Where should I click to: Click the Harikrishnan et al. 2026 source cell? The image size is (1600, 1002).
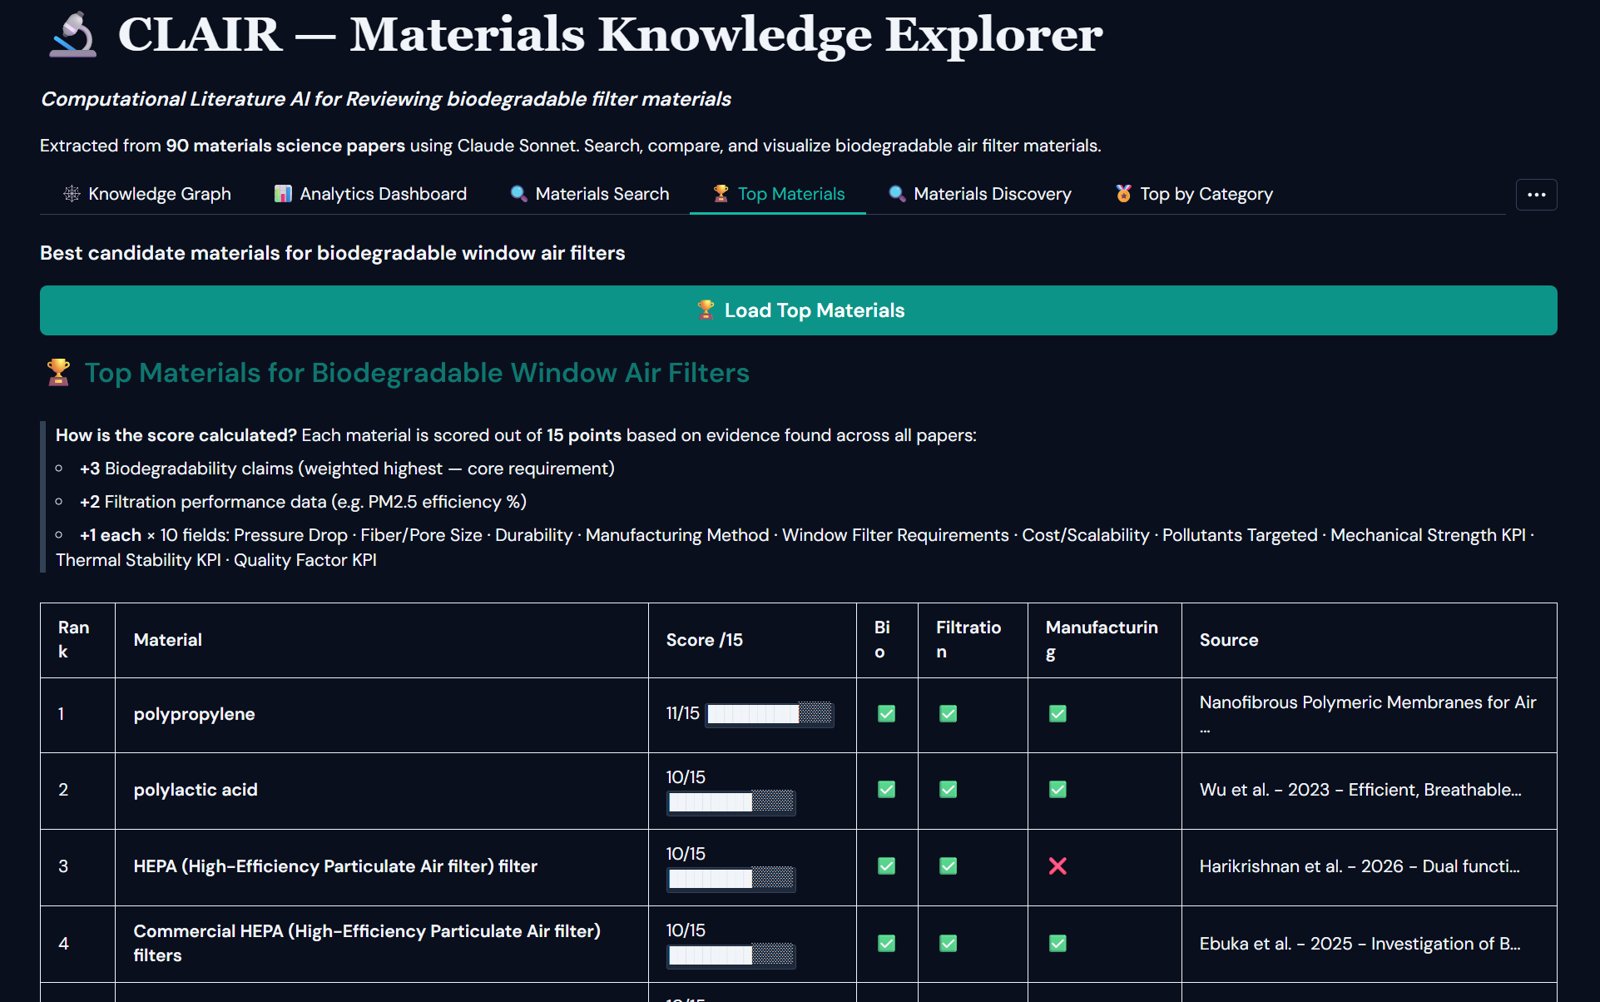(1369, 867)
